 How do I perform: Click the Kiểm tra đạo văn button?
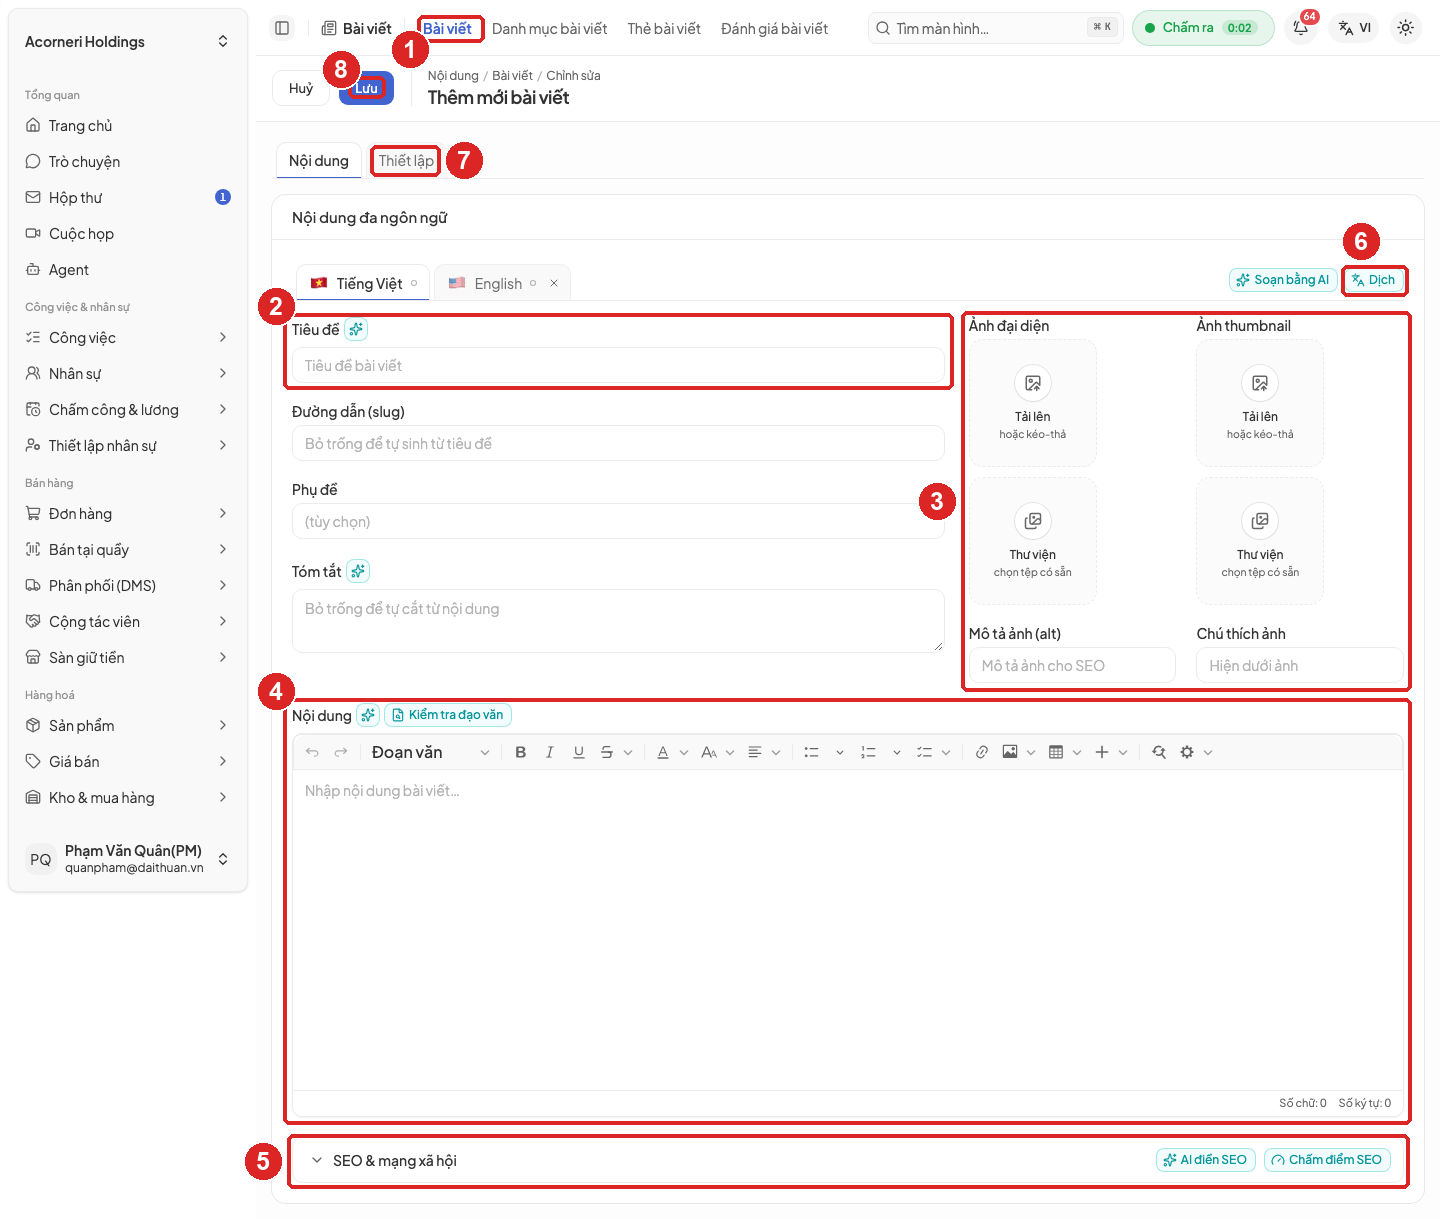click(x=448, y=715)
